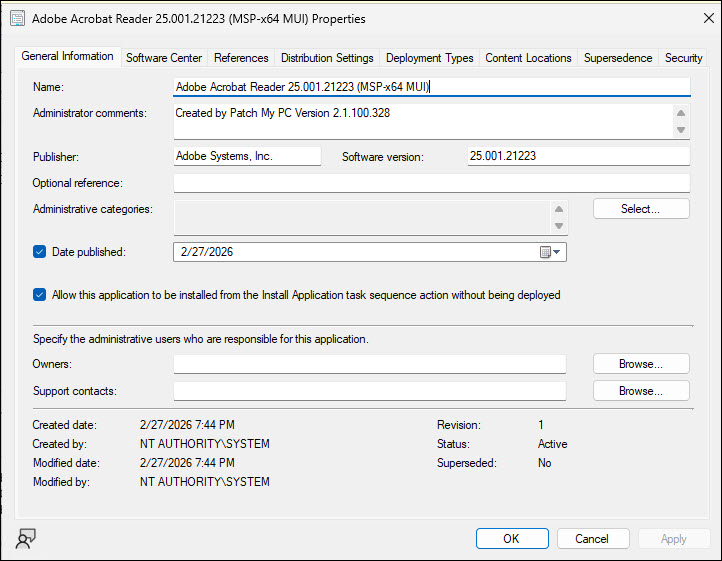This screenshot has height=561, width=722.
Task: Open the Deployment Types tab
Action: tap(430, 58)
